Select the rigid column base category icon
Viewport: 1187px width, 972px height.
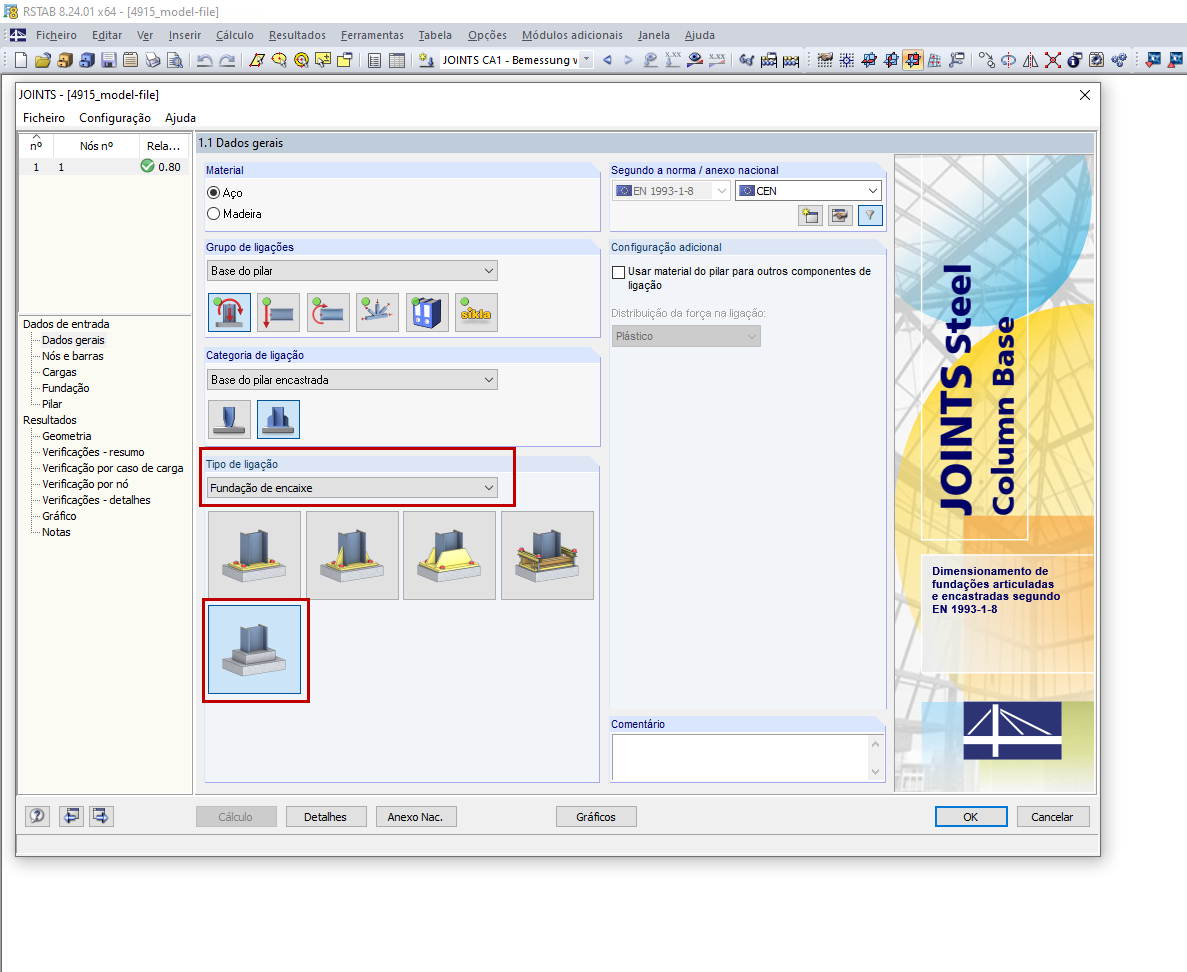click(279, 419)
